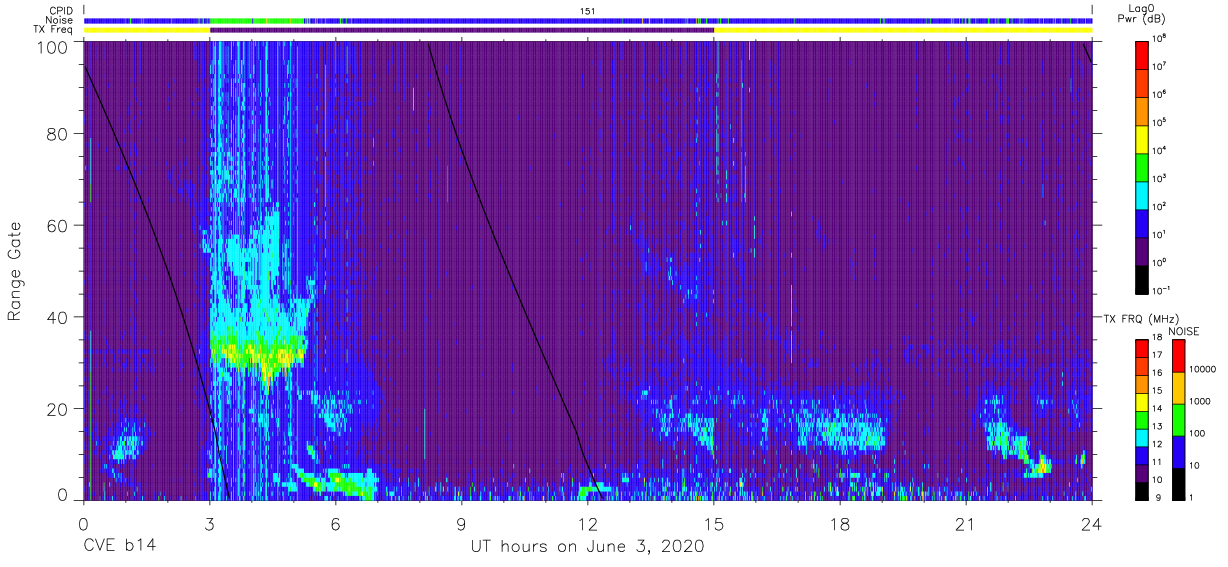Pick the red top segment of power colorbar
This screenshot has height=567, width=1228.
pos(1143,54)
